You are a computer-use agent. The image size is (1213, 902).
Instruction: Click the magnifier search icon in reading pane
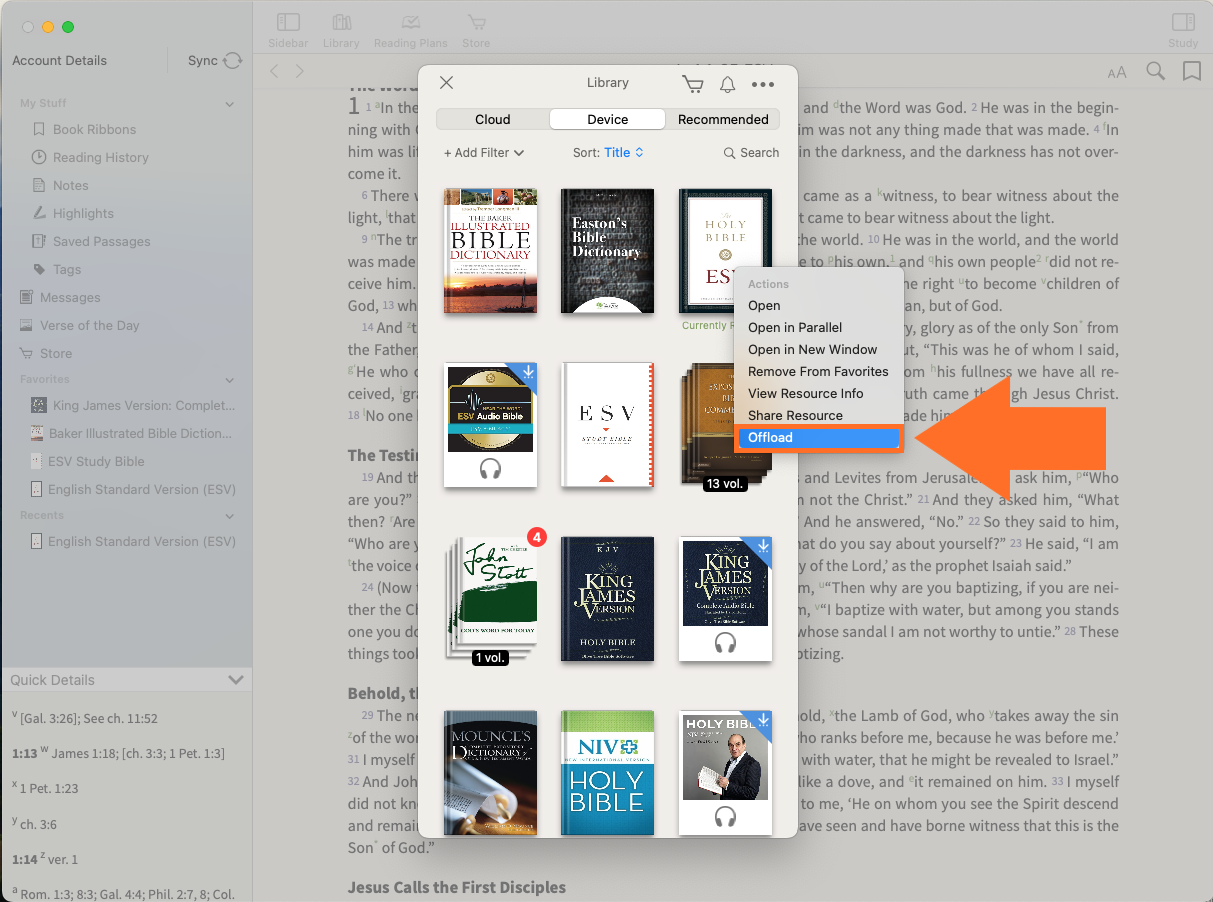(1155, 71)
